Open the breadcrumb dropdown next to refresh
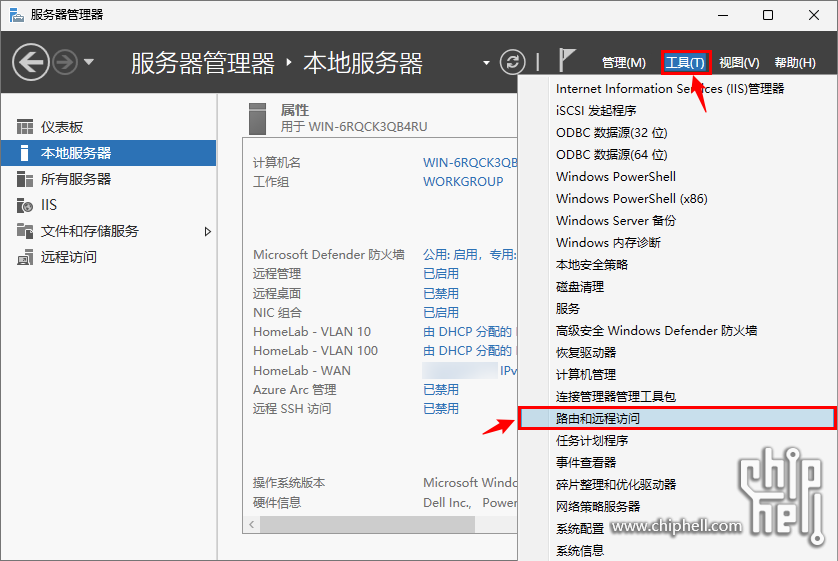Viewport: 838px width, 561px height. (486, 63)
